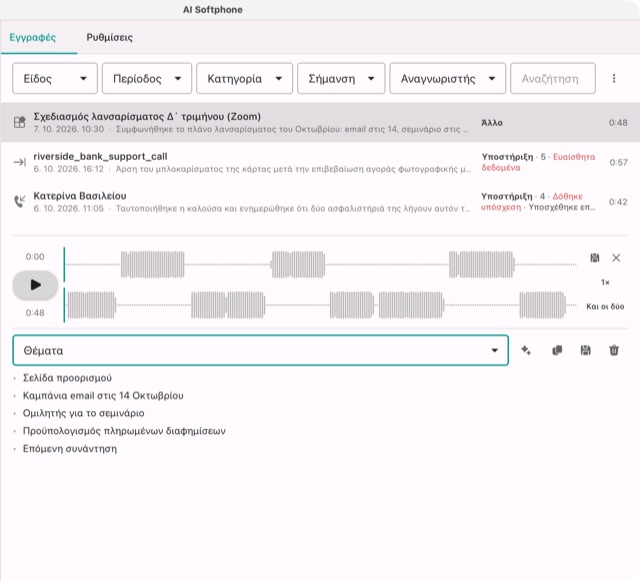Open the riverside_bank_support_call recording

point(320,162)
